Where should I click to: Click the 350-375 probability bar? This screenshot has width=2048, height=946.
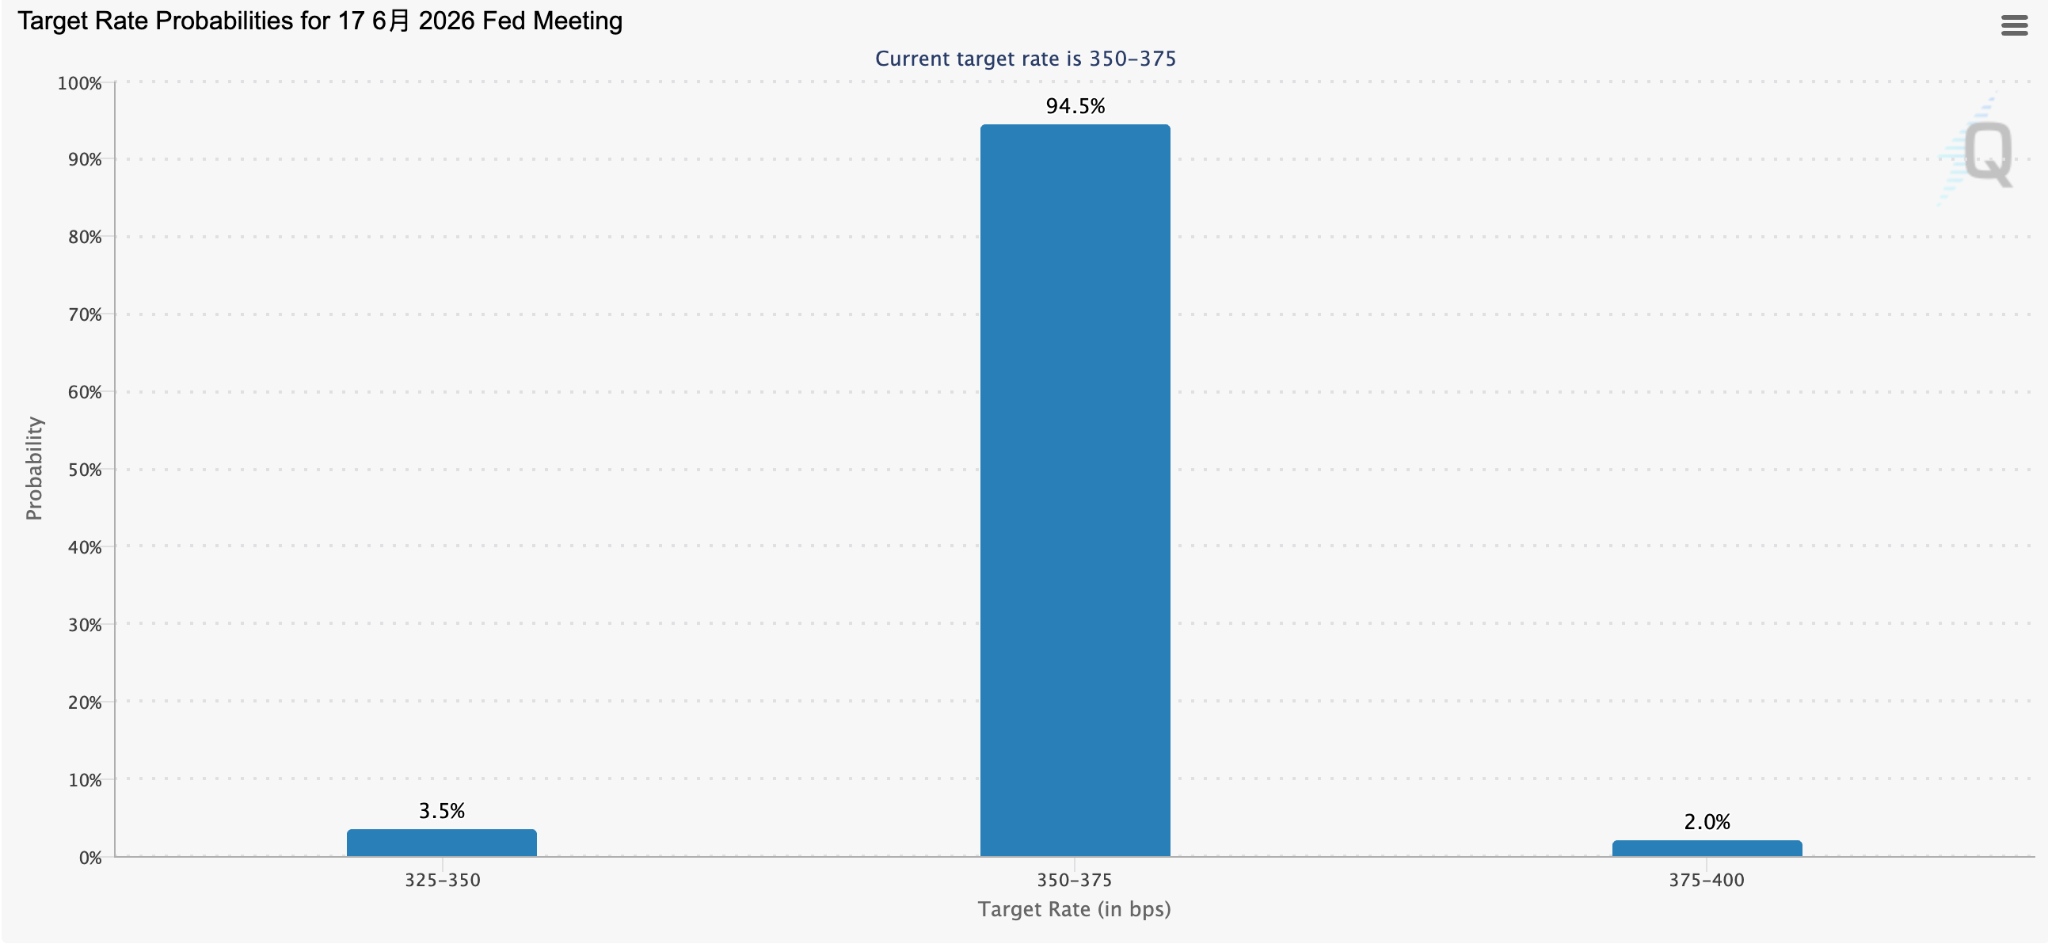1075,490
